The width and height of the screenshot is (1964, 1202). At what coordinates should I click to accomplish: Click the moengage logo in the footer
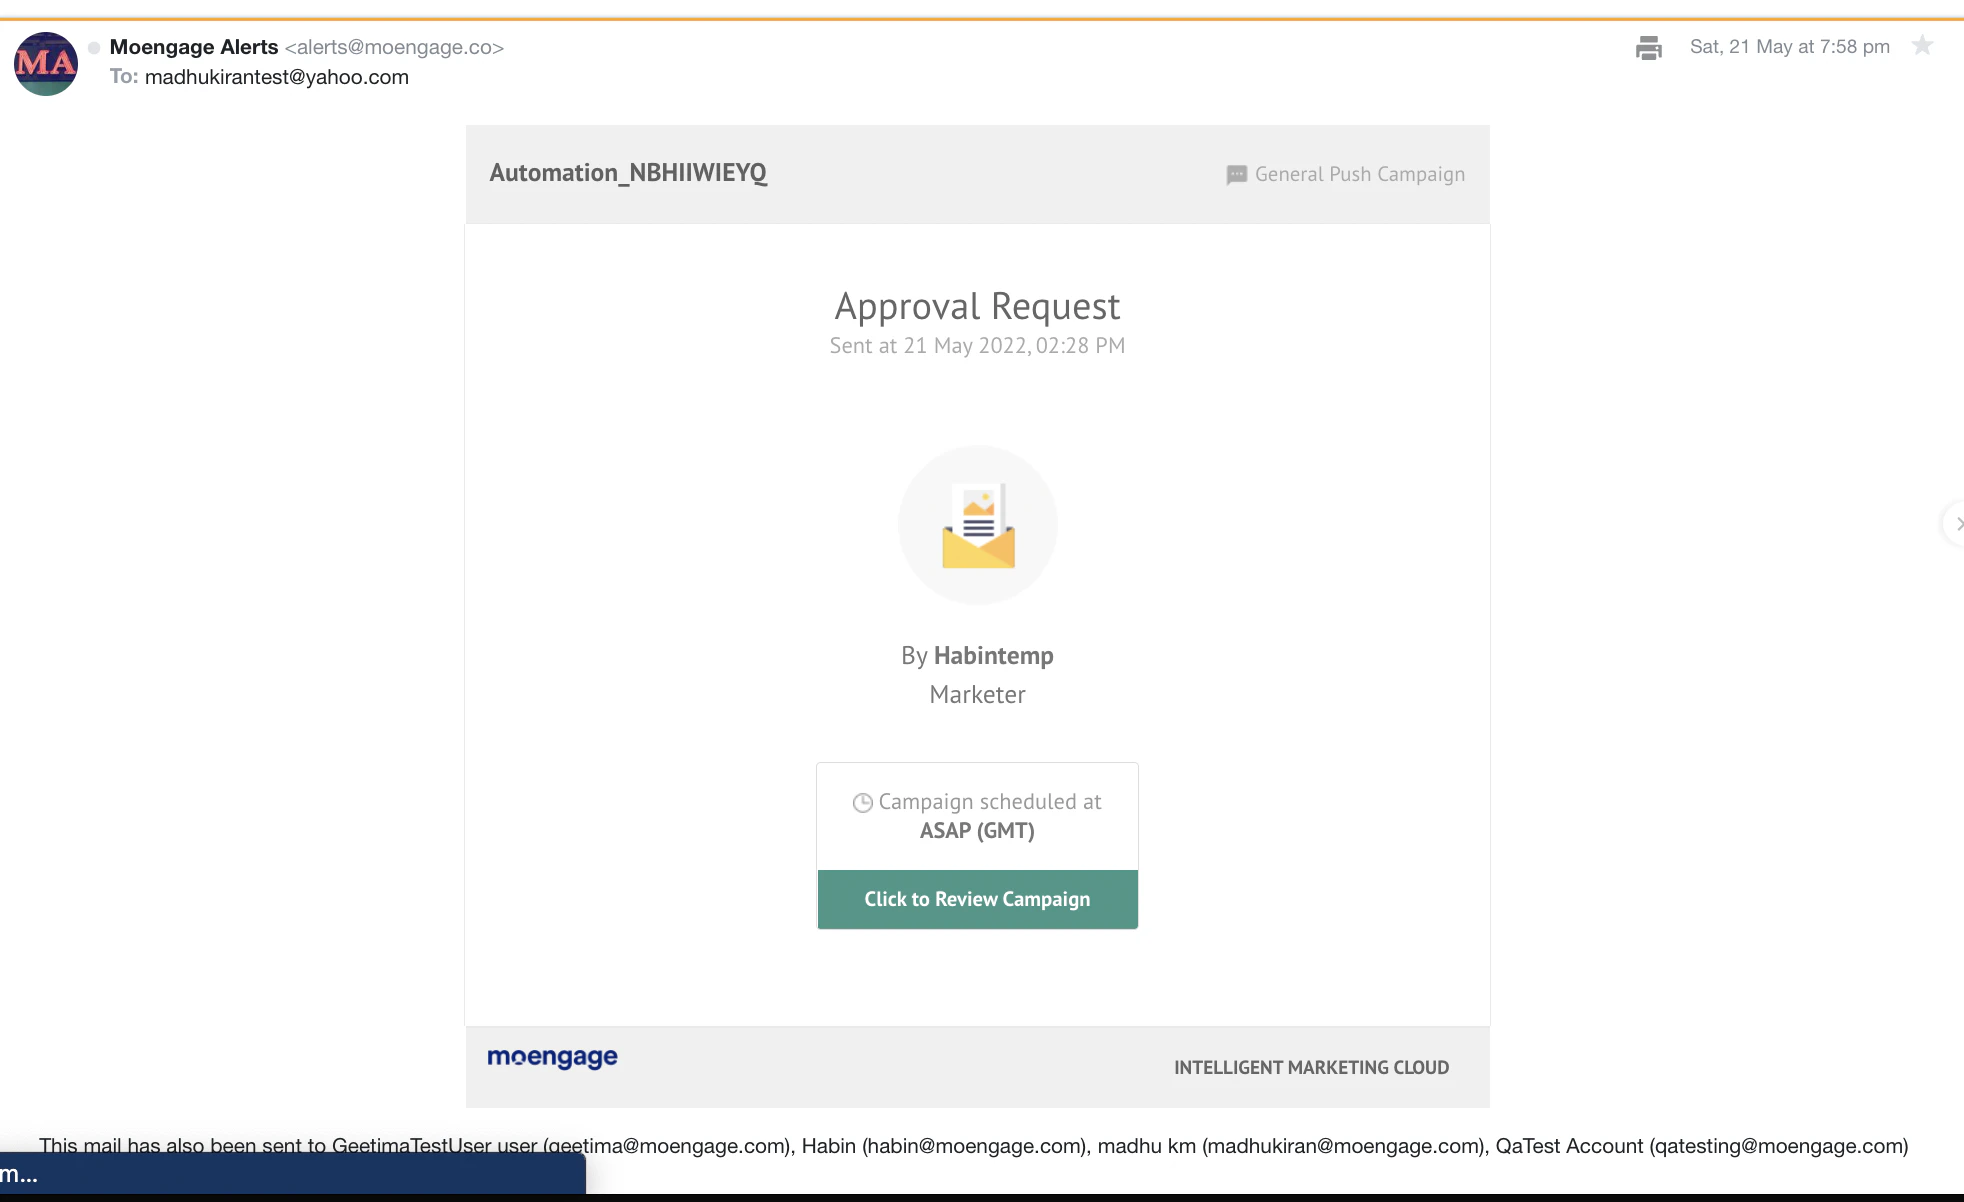pos(552,1057)
